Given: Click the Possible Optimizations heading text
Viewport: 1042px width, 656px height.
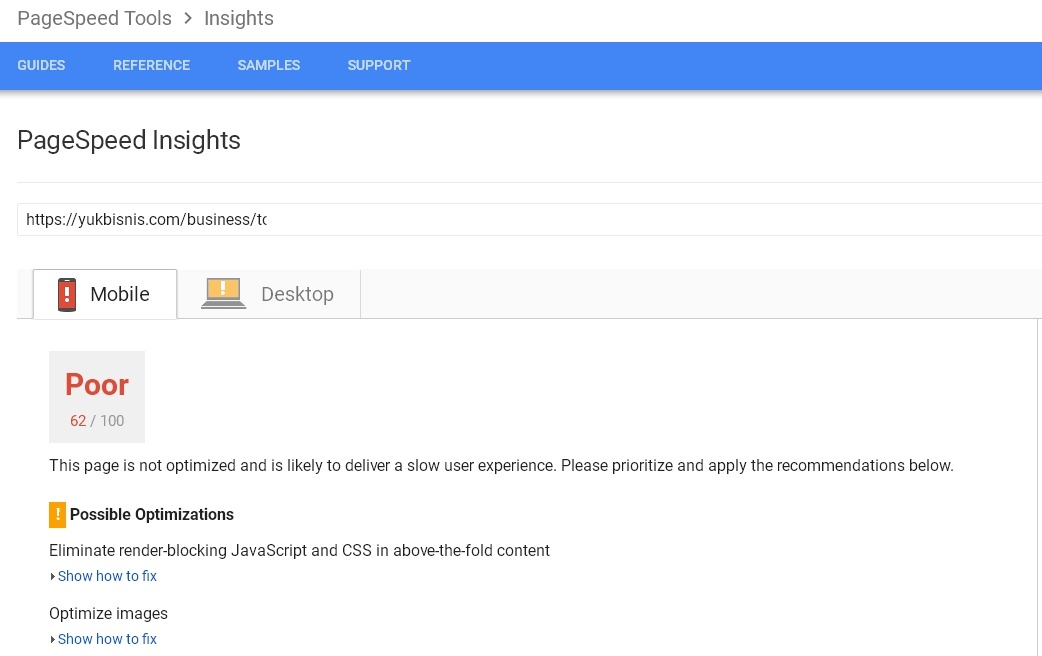Looking at the screenshot, I should [x=152, y=514].
